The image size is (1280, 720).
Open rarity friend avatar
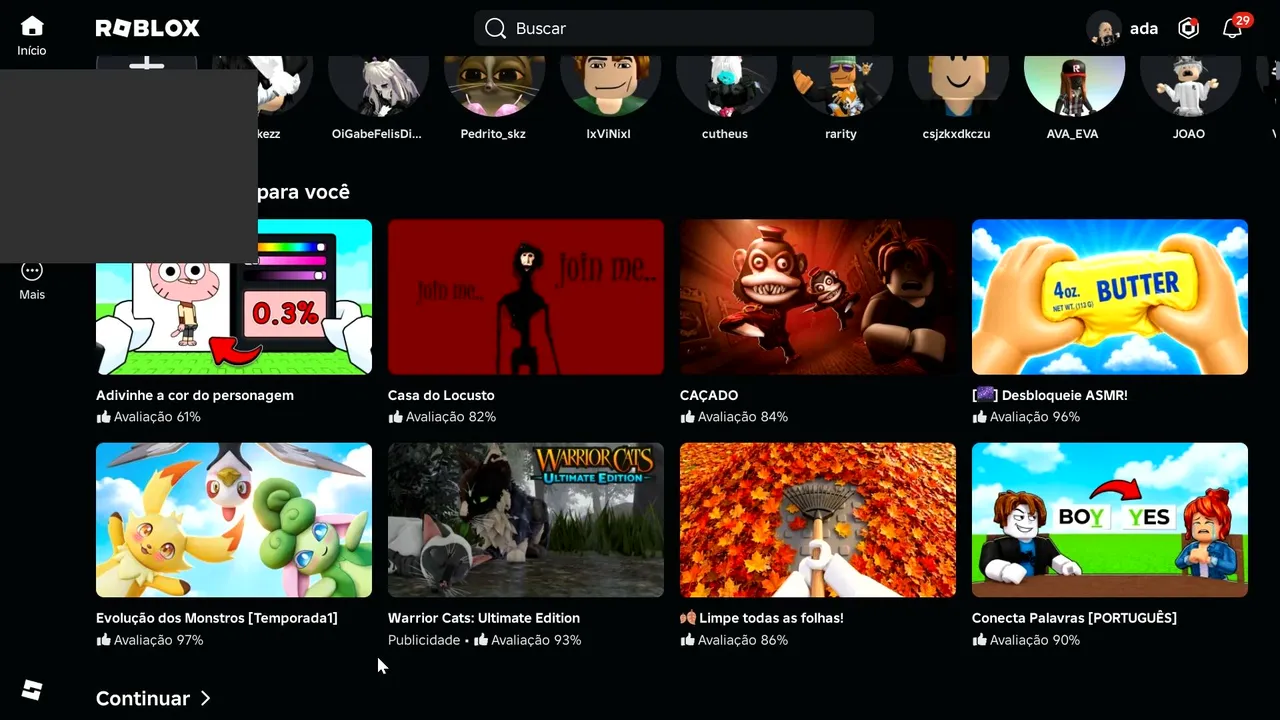point(841,87)
